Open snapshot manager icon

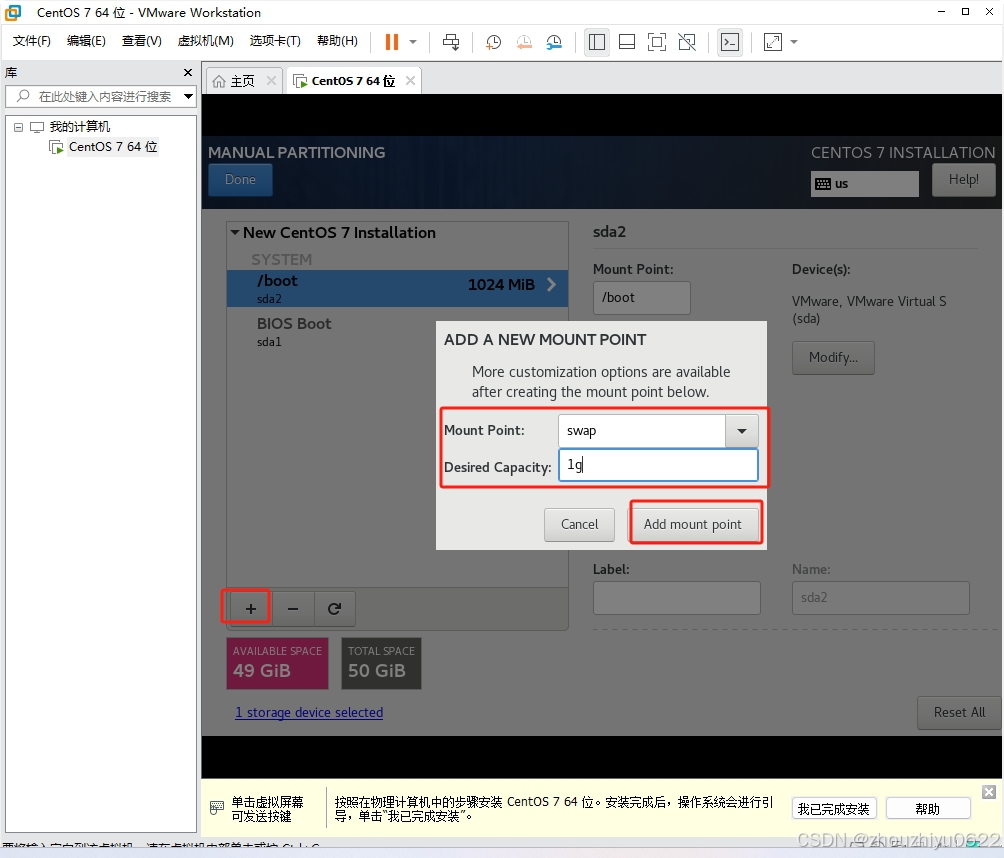coord(554,42)
